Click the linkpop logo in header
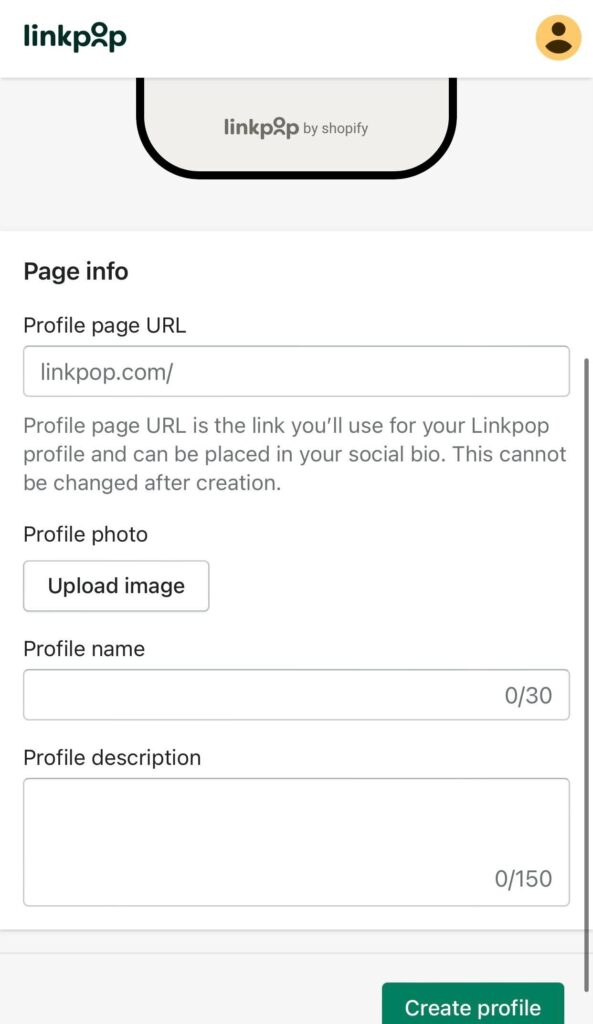Screen dimensions: 593x1024 (x=75, y=37)
